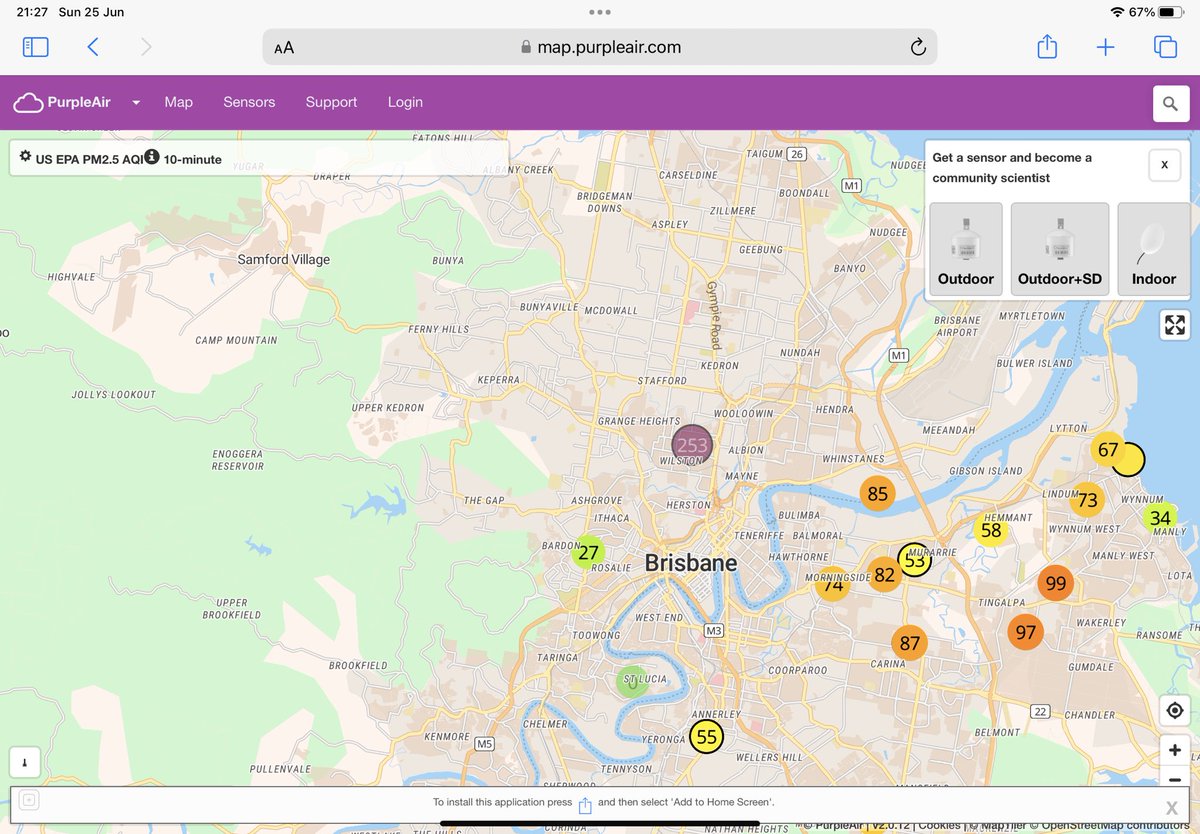Click the map.purpleair.com address field

(600, 47)
